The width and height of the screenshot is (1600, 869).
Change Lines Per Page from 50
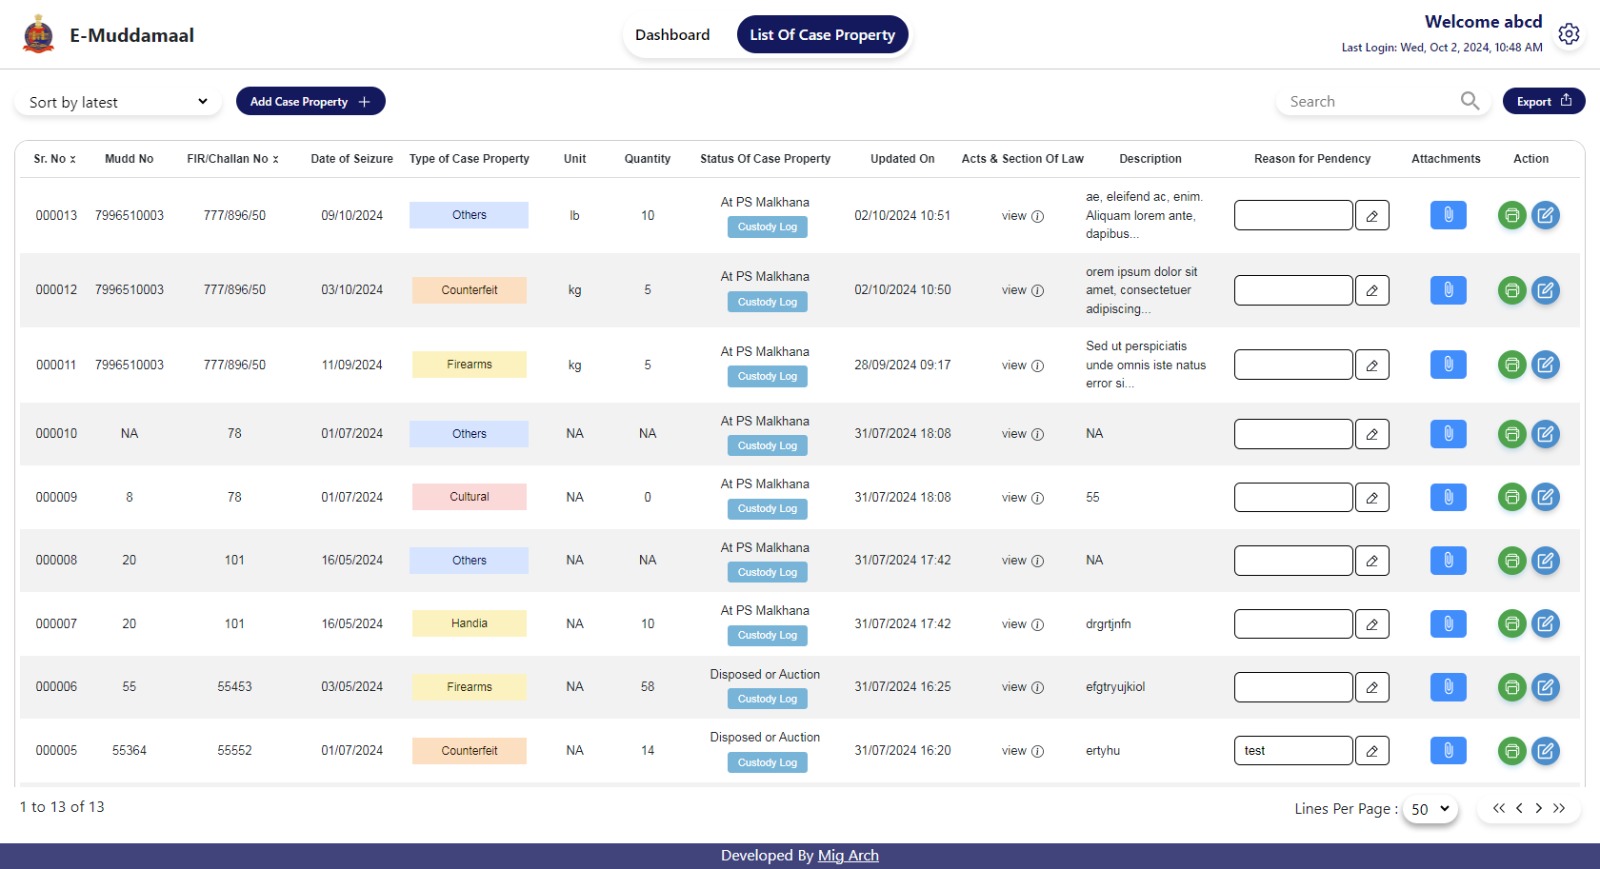pos(1430,809)
